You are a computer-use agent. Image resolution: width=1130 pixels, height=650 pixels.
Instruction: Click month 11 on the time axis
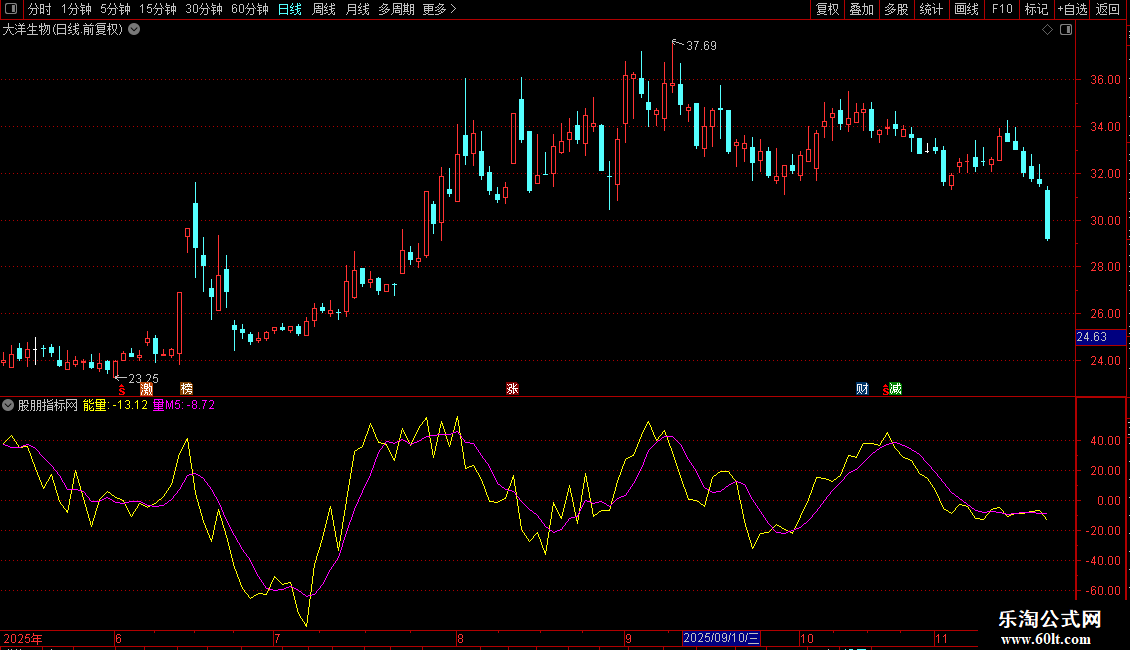941,638
